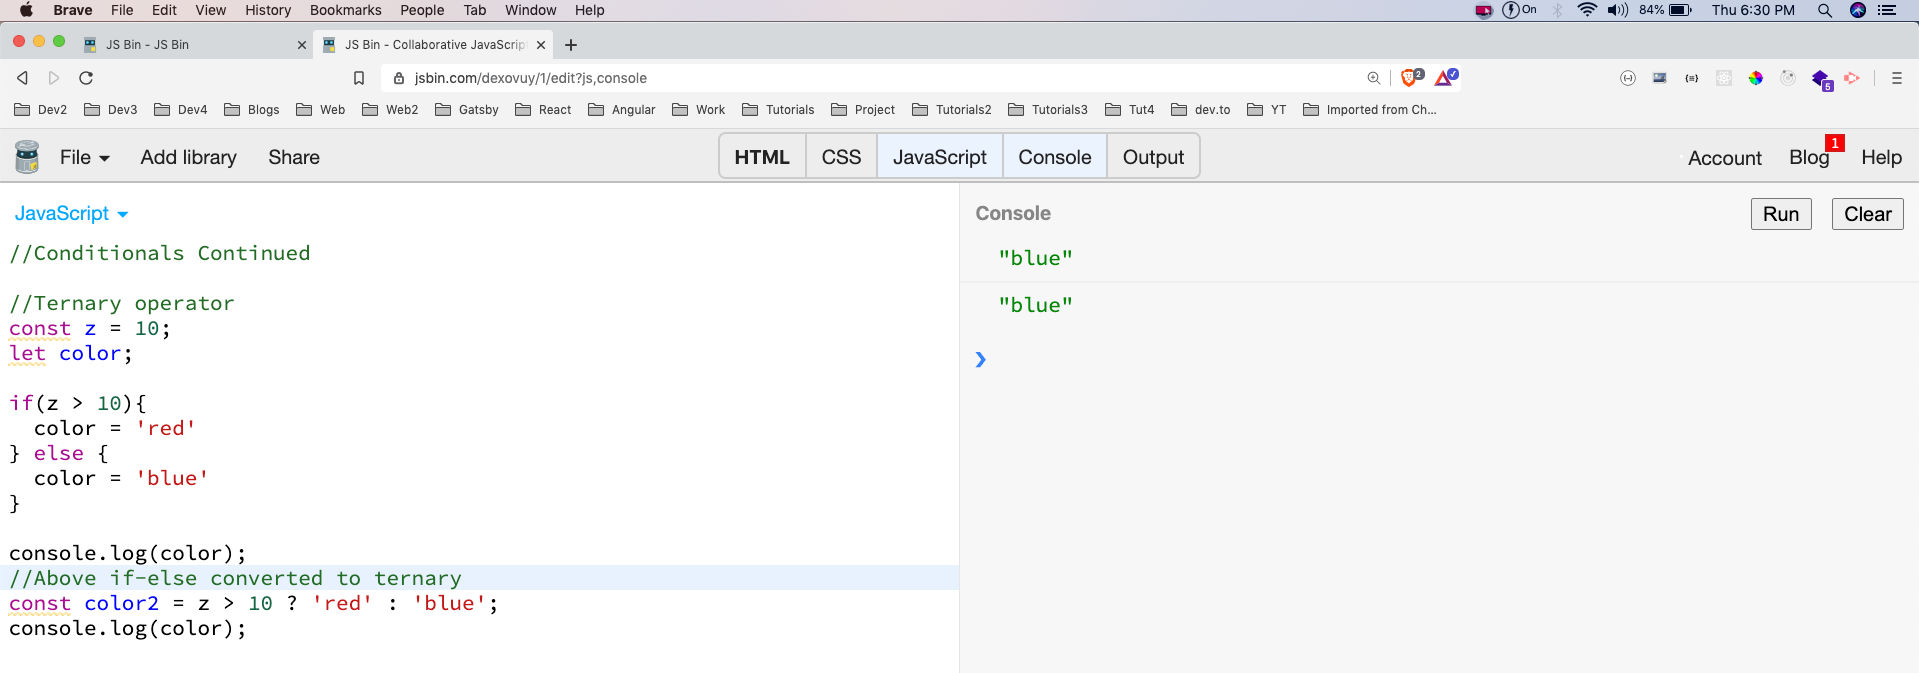Viewport: 1919px width, 673px height.
Task: Open the Window menu in the menu bar
Action: click(x=530, y=10)
